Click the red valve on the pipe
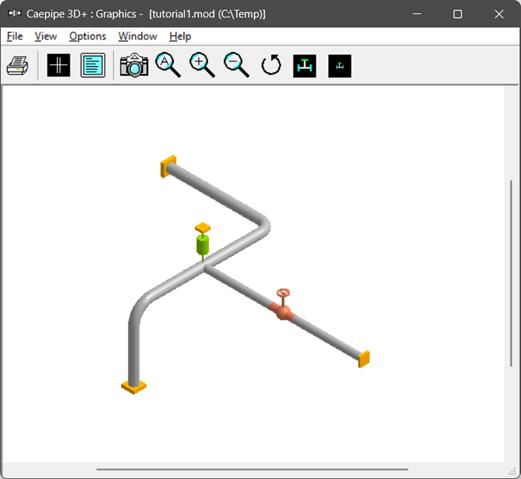 click(x=283, y=308)
